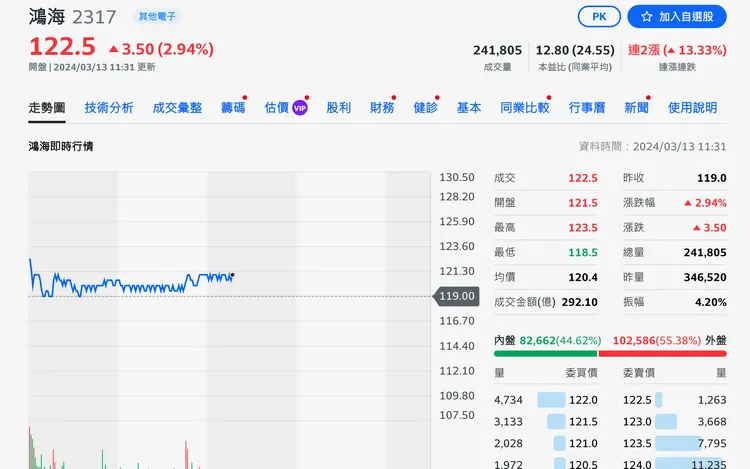Click the 均價 120.4 value
The image size is (750, 469).
583,277
